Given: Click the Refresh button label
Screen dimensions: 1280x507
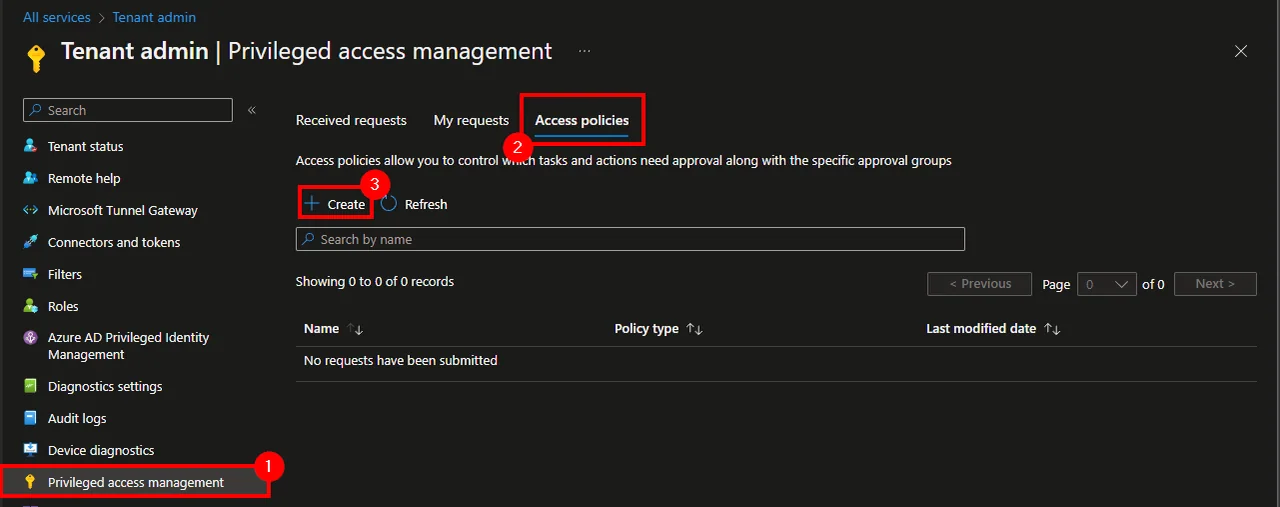Looking at the screenshot, I should 426,204.
